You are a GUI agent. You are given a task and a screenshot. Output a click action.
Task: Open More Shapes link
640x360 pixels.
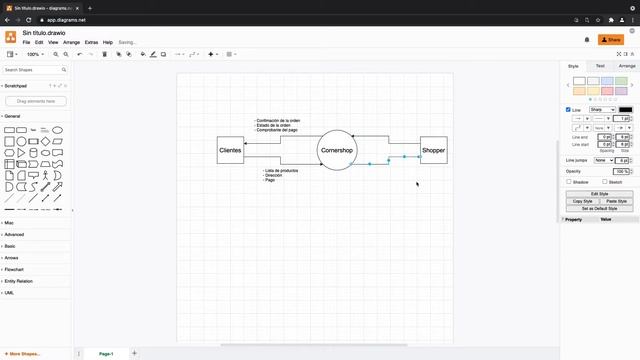[22, 354]
